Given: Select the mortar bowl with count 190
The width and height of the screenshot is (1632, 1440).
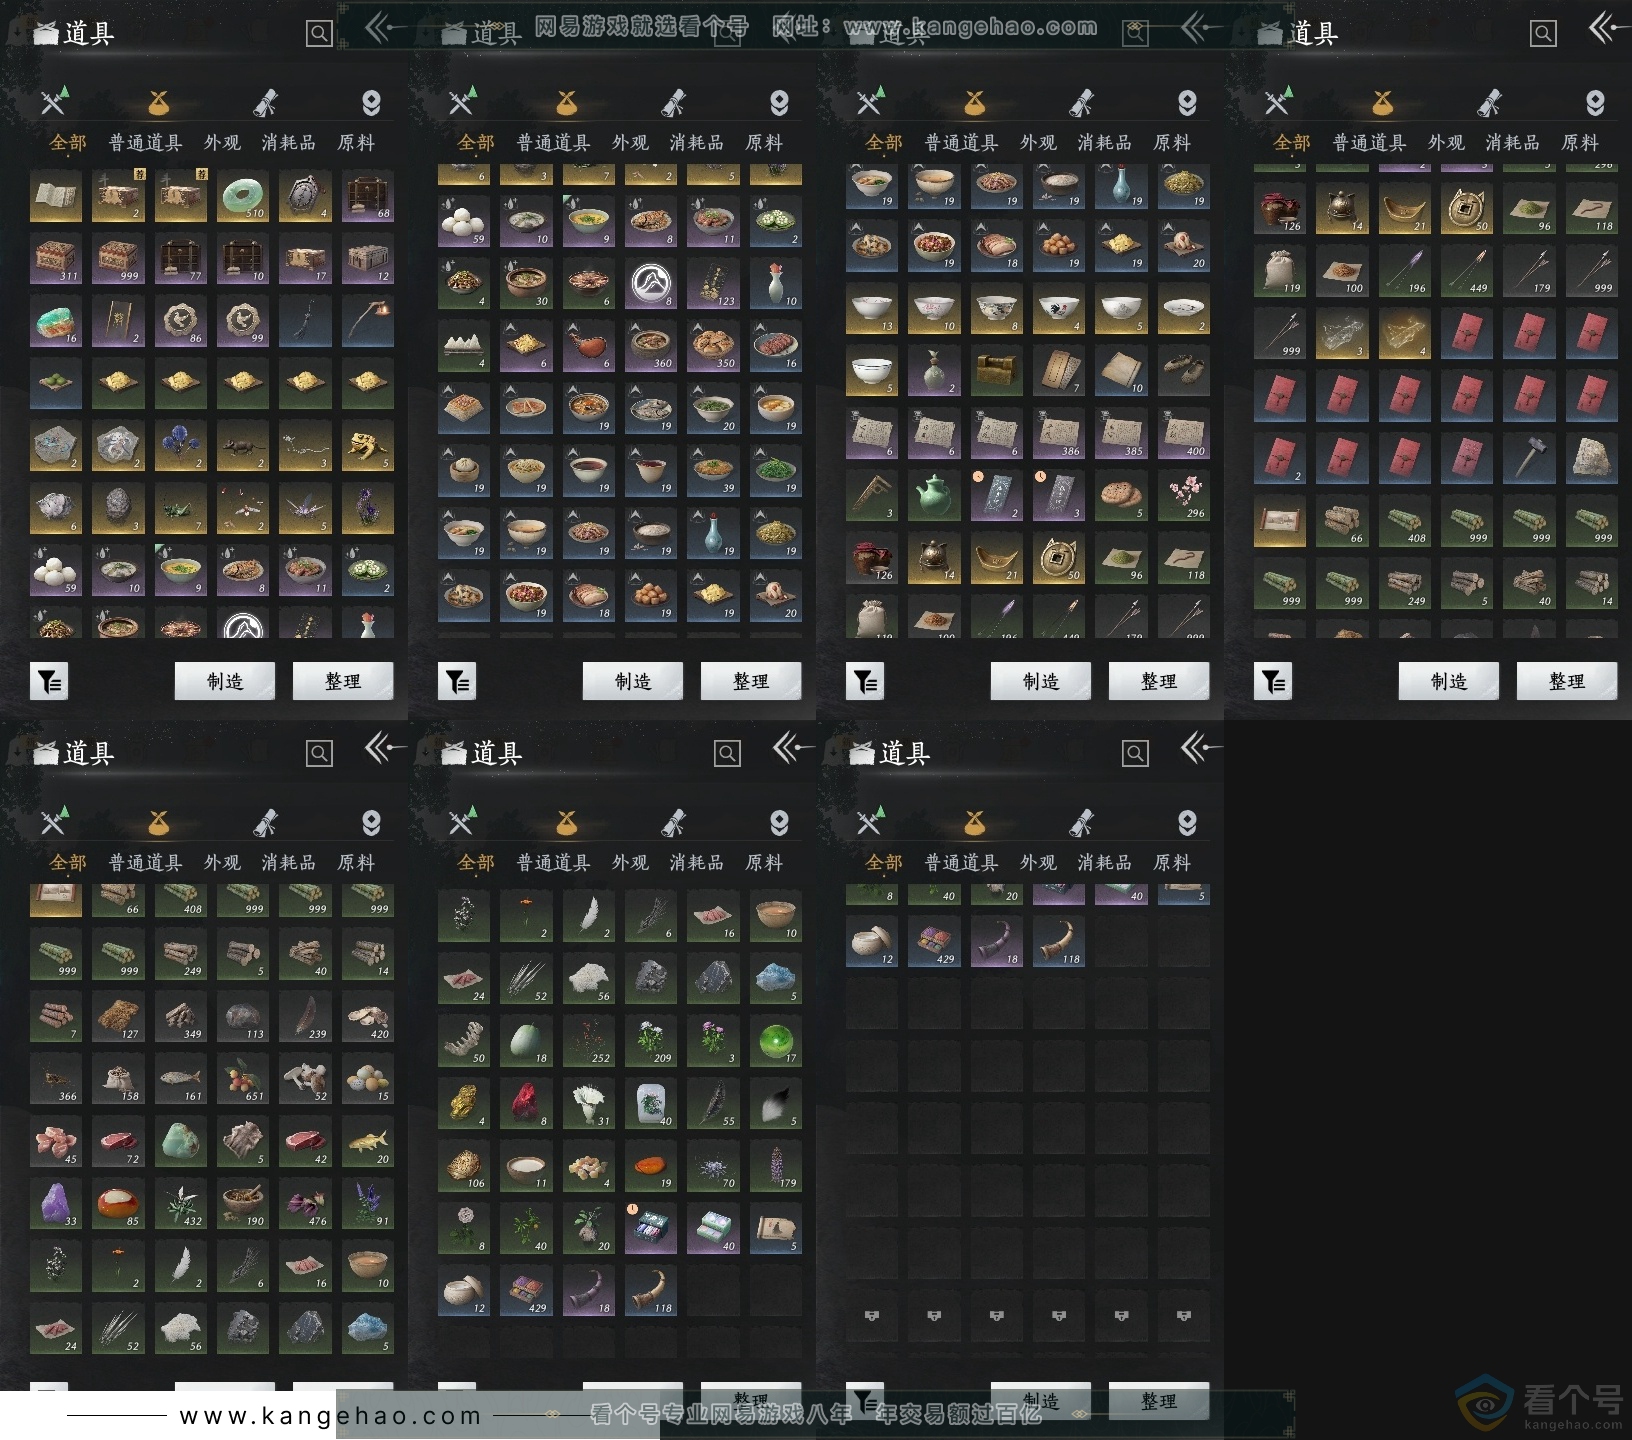Looking at the screenshot, I should 243,1204.
